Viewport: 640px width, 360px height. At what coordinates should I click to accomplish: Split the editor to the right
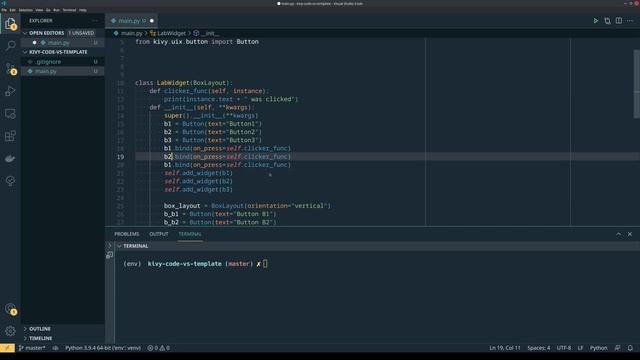point(619,21)
